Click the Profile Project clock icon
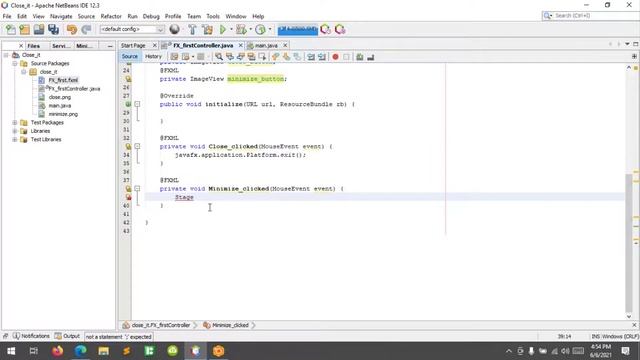640x360 pixels. click(x=260, y=29)
